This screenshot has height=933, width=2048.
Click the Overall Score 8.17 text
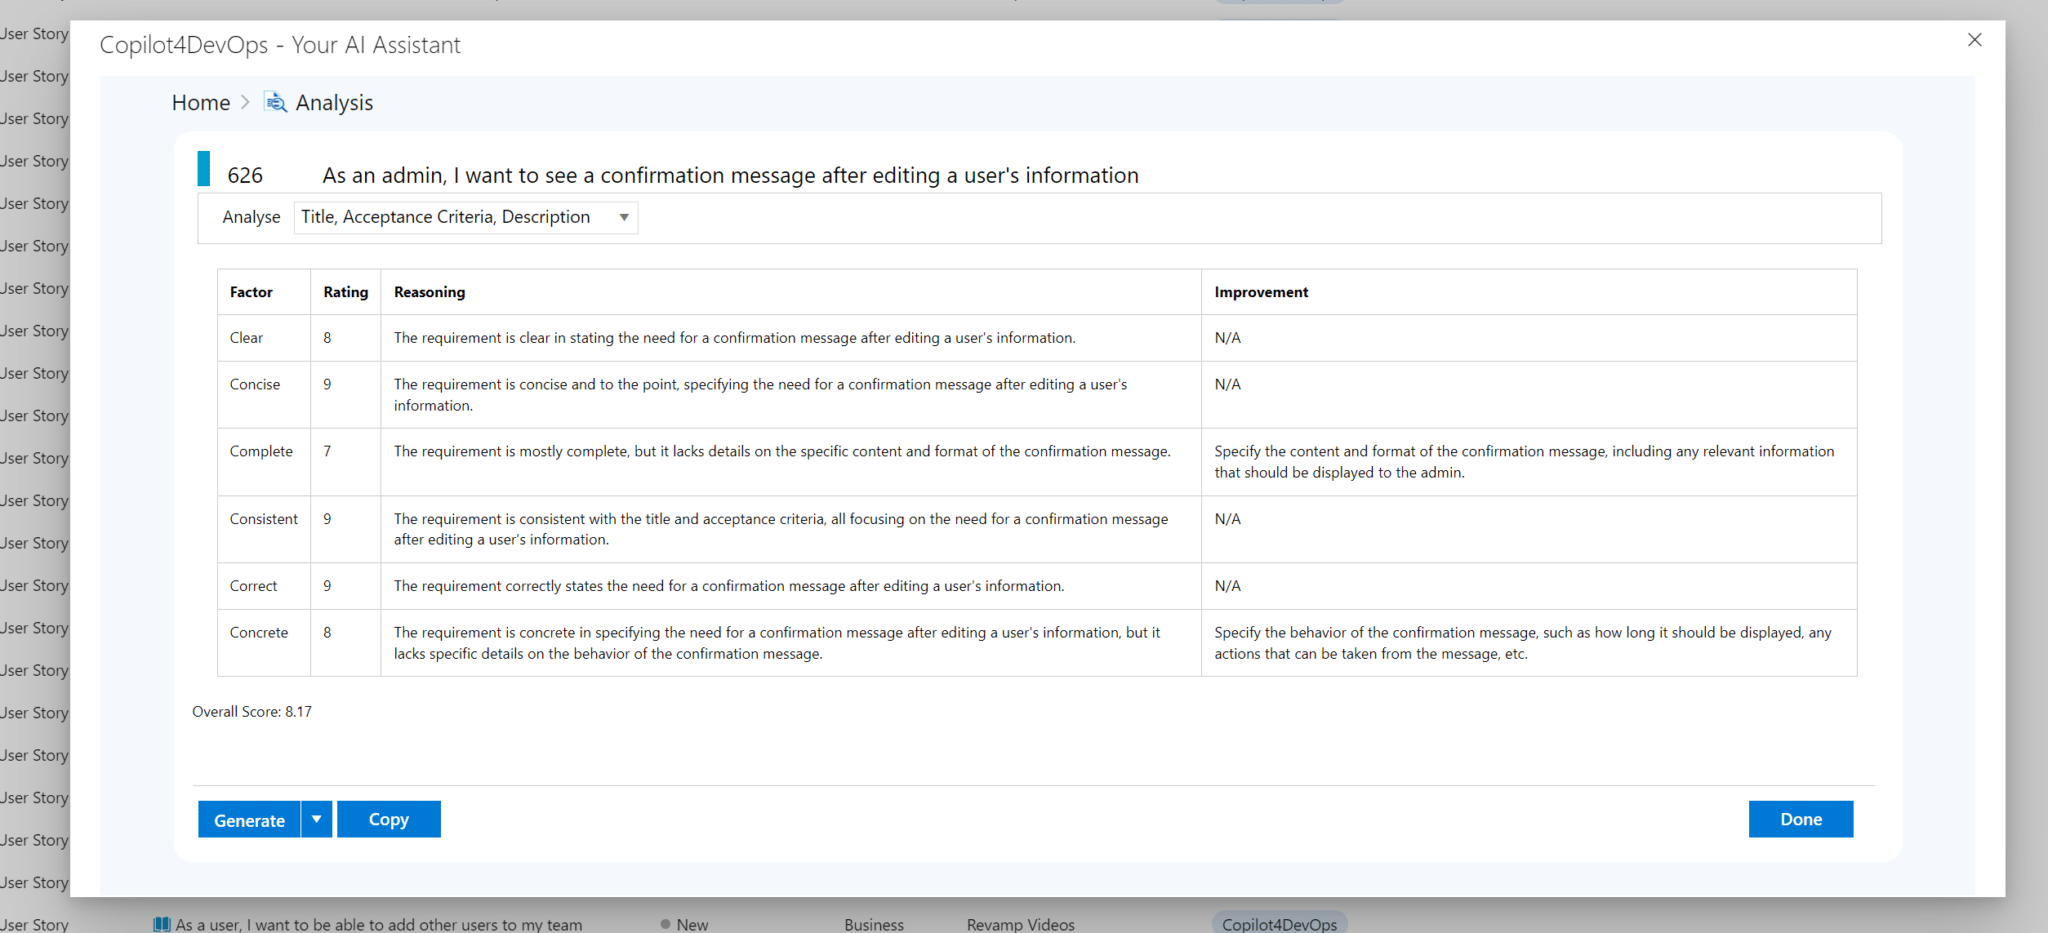click(251, 711)
